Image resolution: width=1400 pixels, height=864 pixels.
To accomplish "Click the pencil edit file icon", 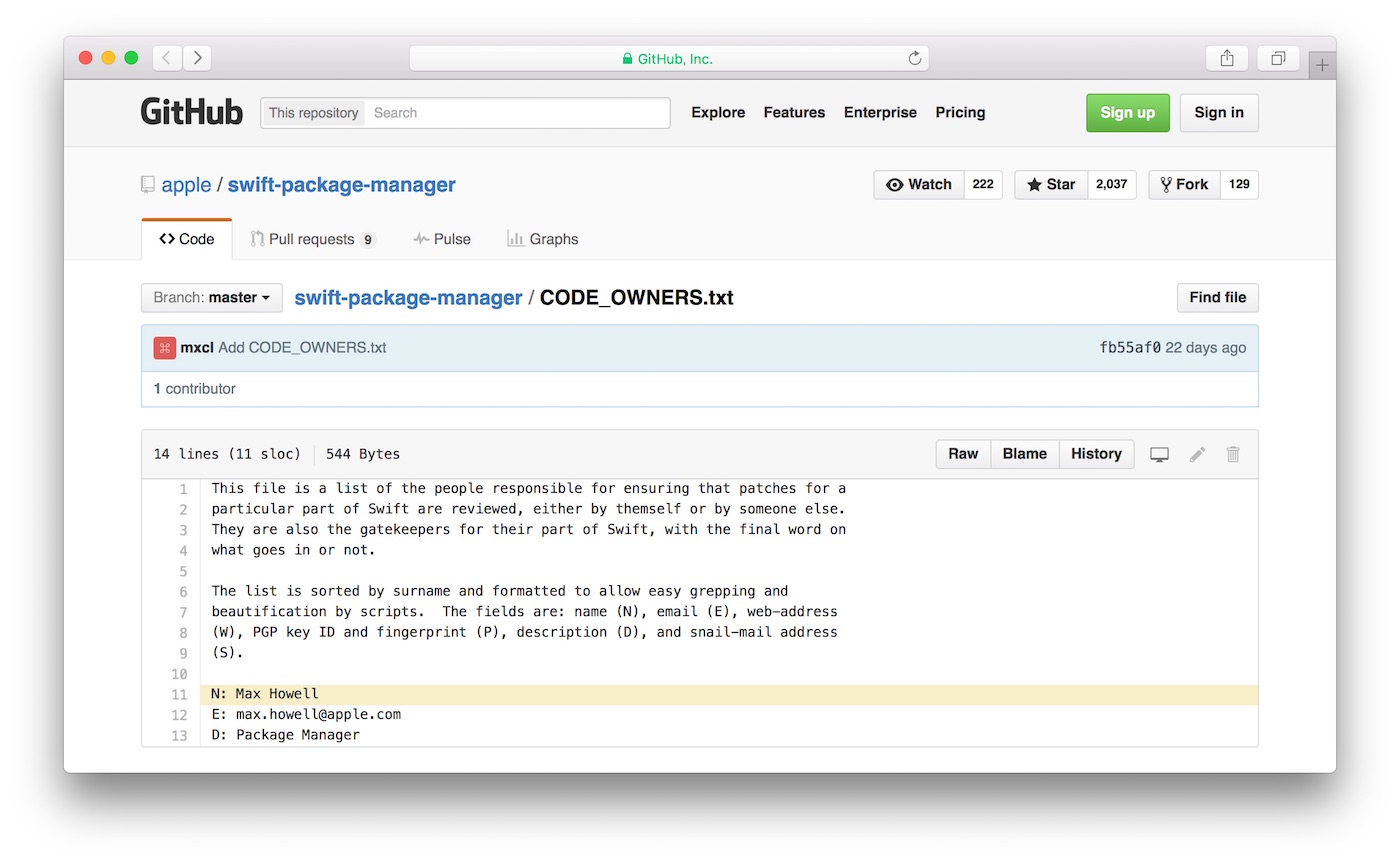I will (1197, 454).
